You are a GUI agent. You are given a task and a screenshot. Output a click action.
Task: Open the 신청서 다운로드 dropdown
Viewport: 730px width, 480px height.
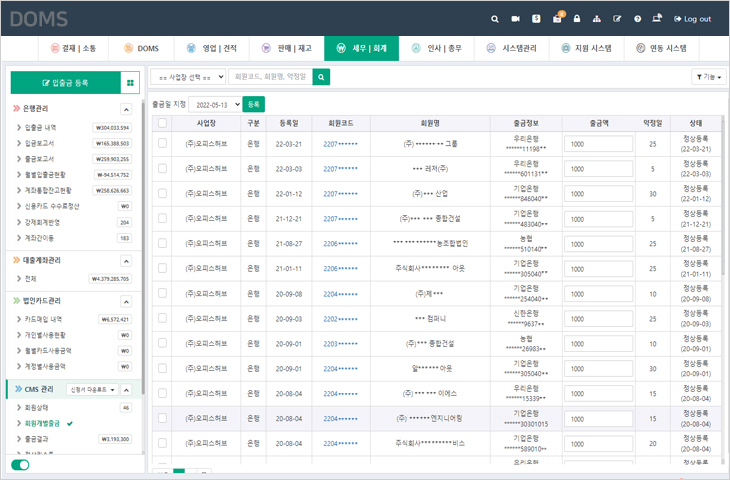pos(93,389)
